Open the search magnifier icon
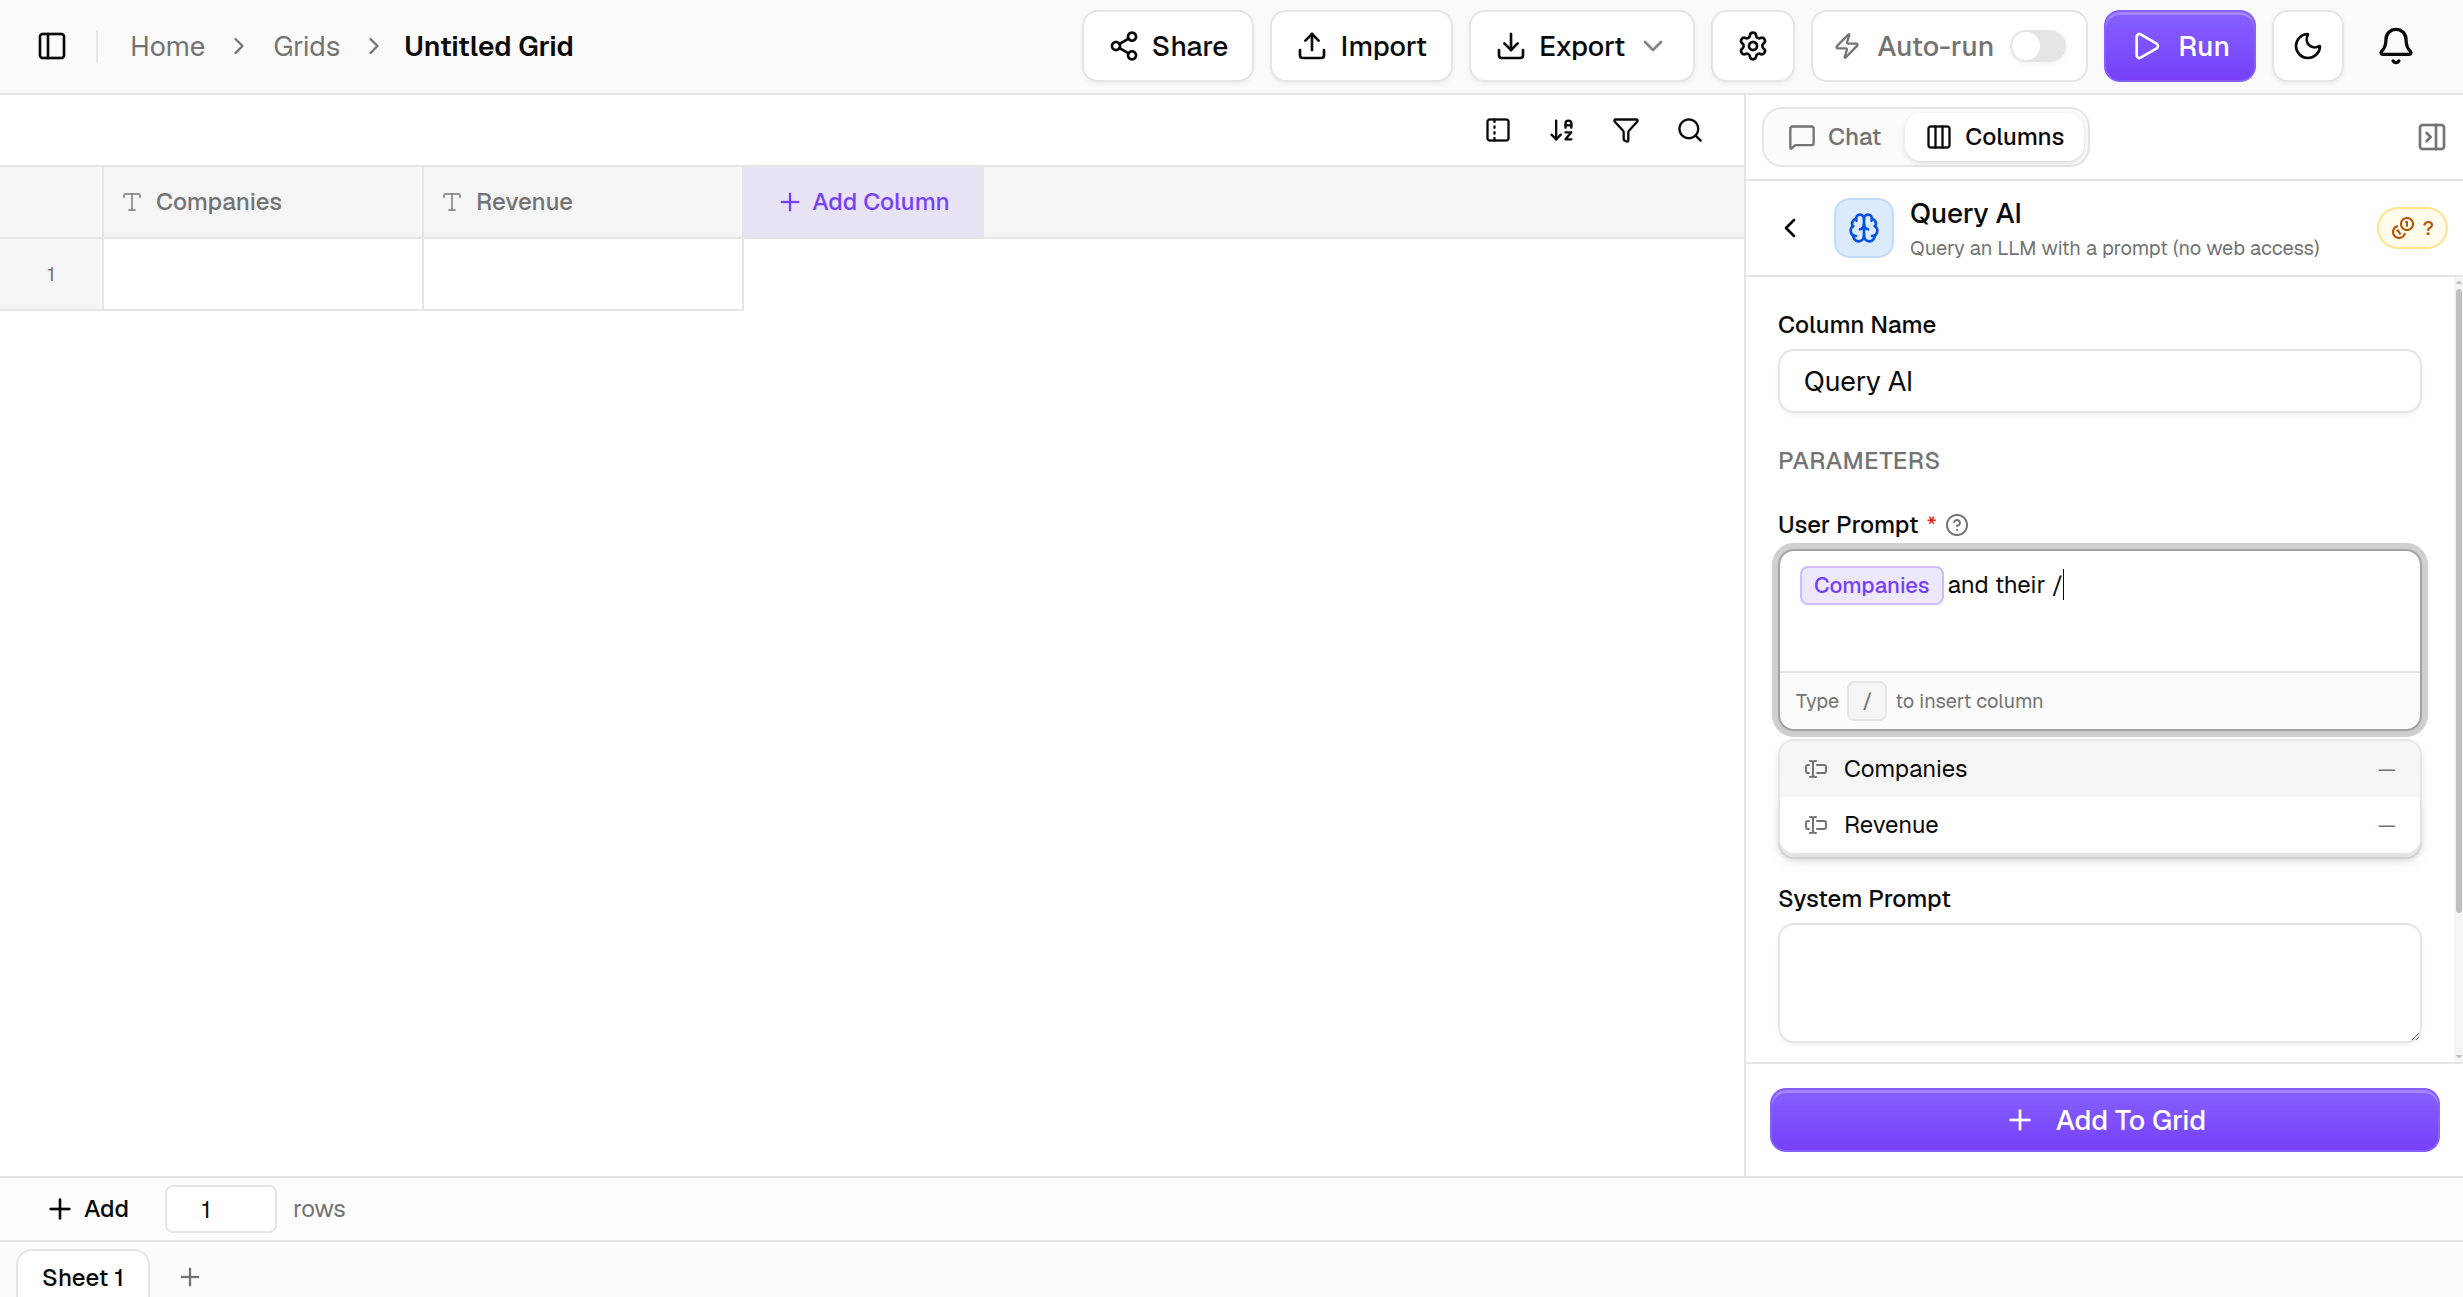This screenshot has width=2463, height=1297. 1689,130
